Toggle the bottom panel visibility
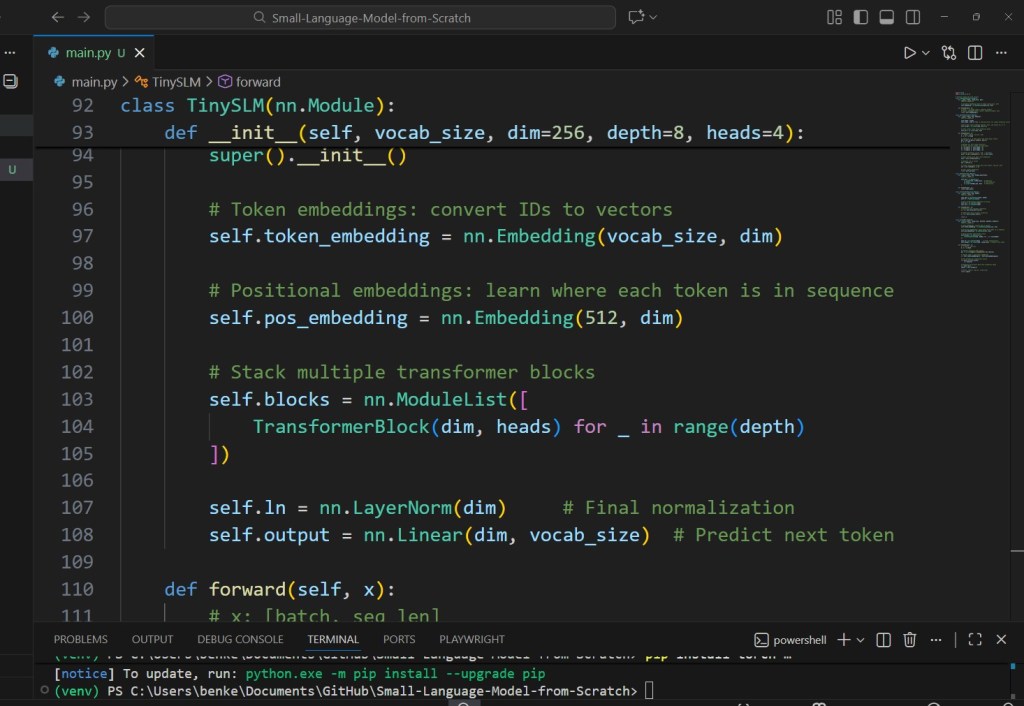Image resolution: width=1024 pixels, height=706 pixels. pos(885,16)
